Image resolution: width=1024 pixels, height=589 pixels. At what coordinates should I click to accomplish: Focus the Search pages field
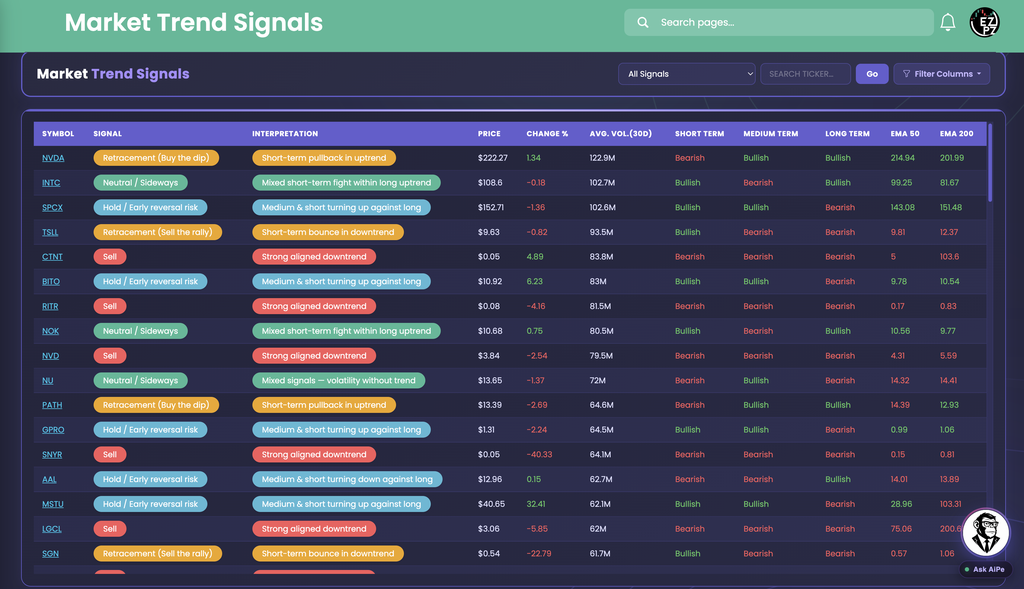(x=778, y=22)
